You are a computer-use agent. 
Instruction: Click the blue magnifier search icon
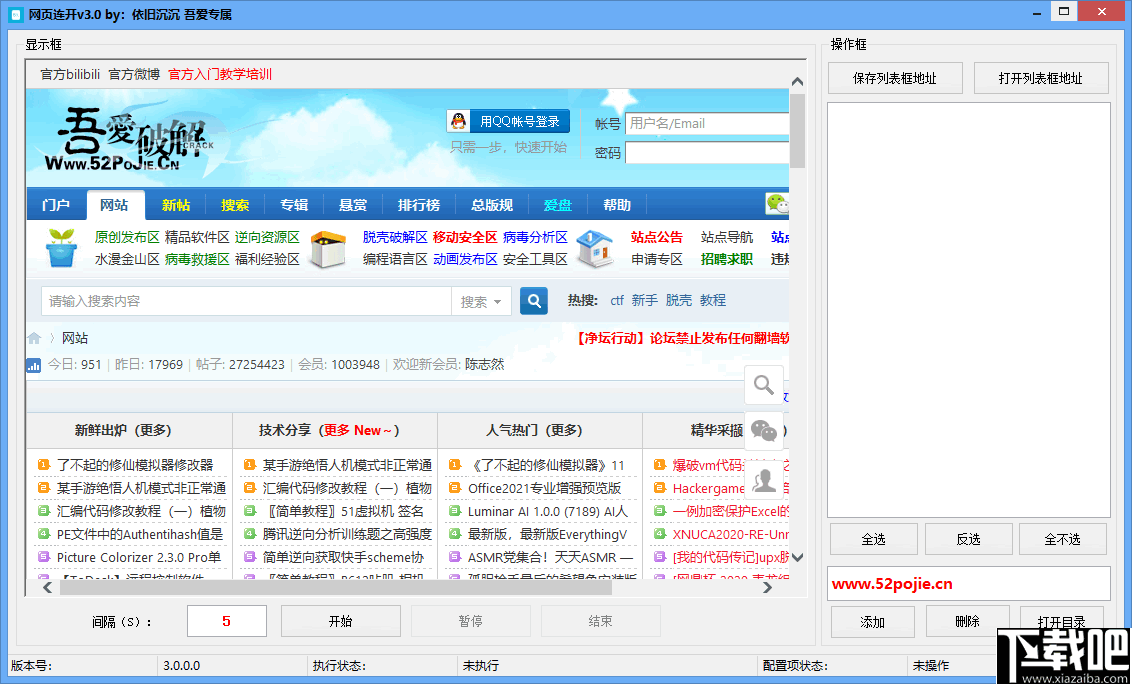pyautogui.click(x=533, y=300)
